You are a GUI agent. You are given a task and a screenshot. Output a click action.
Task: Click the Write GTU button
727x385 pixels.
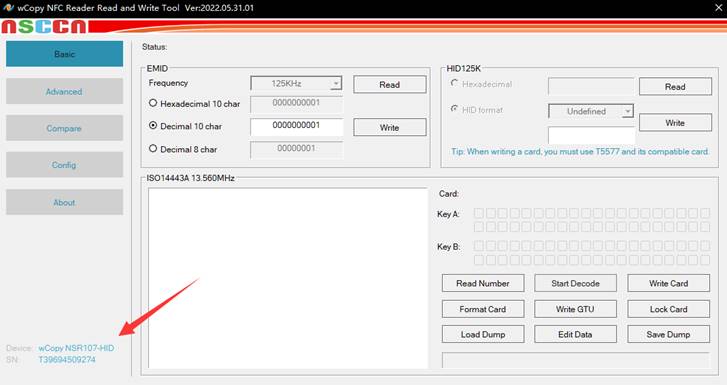click(x=575, y=309)
